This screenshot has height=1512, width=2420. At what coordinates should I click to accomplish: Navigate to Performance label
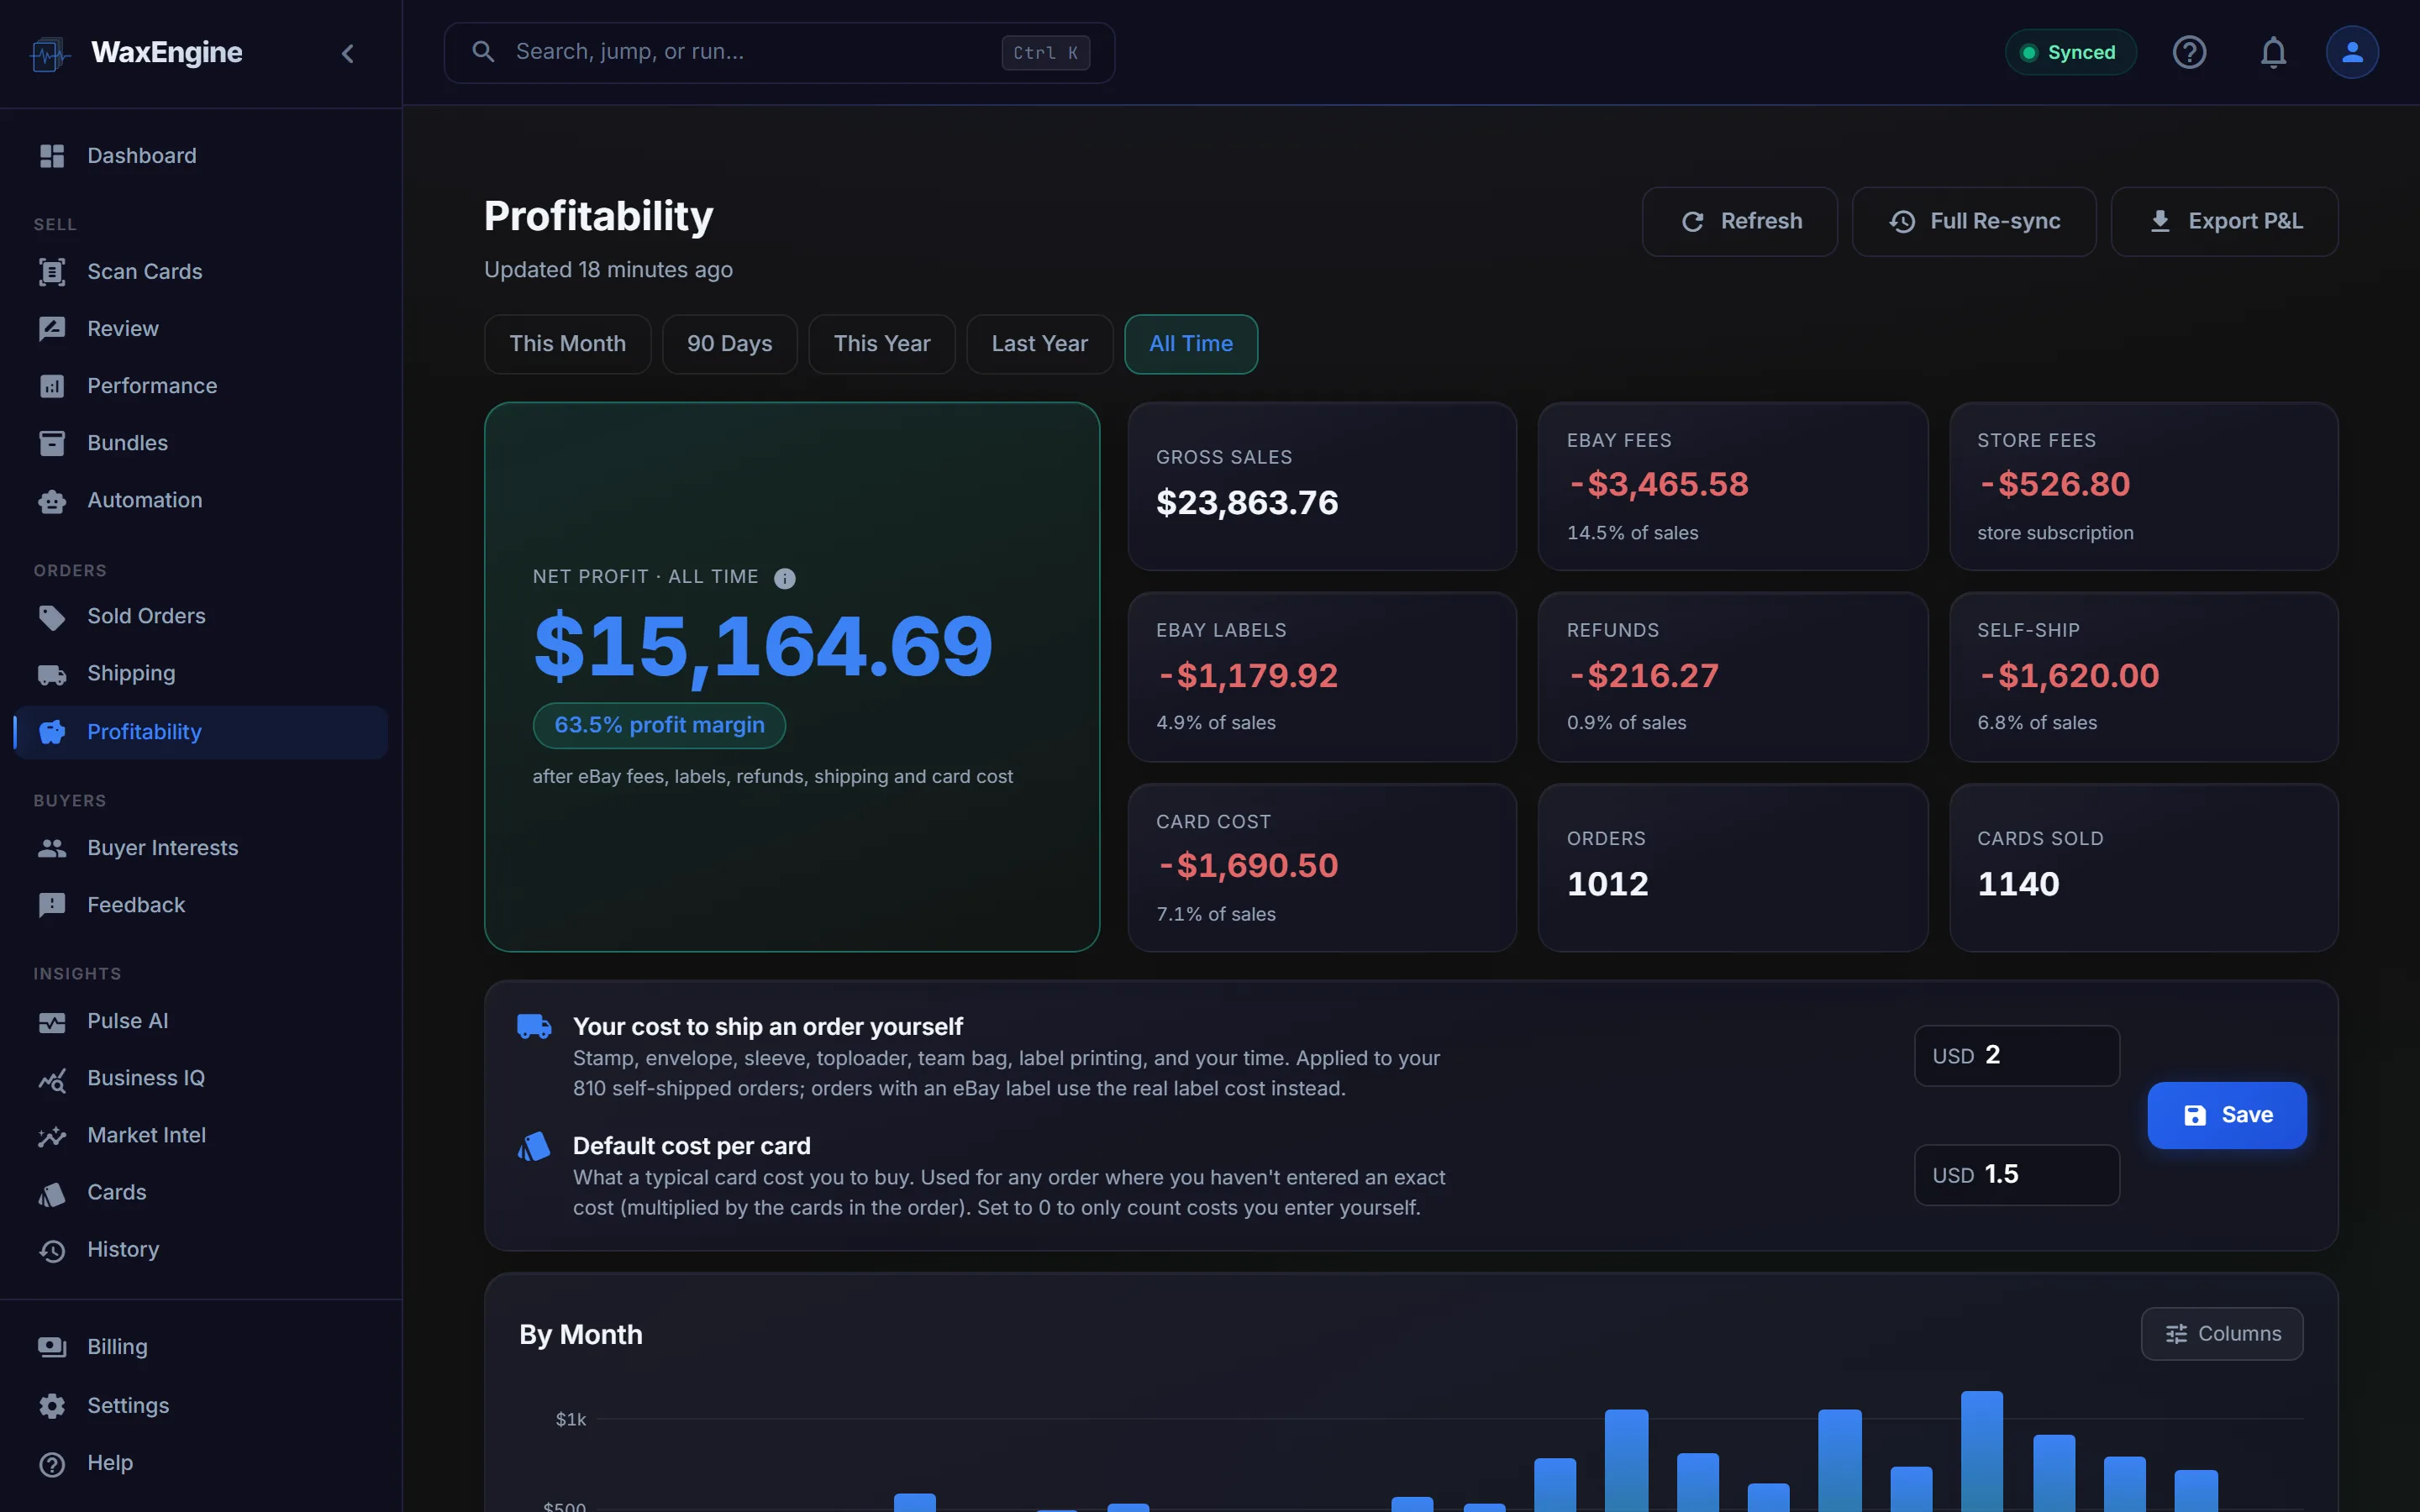[x=152, y=386]
